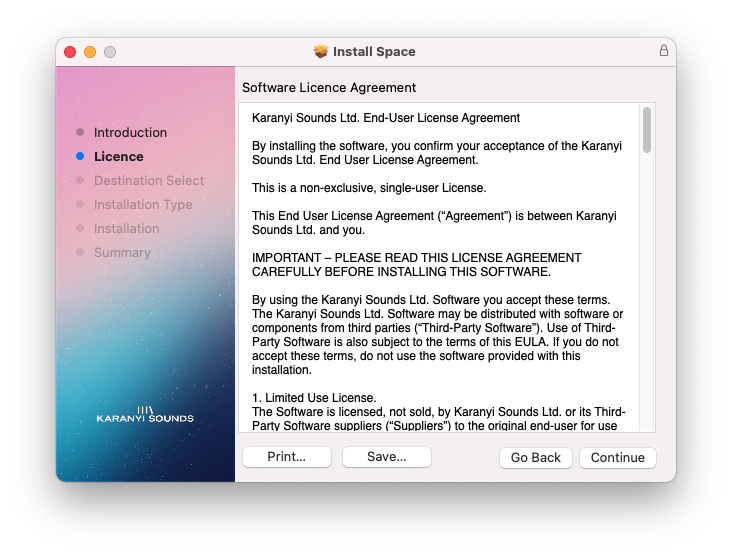Click the 'Install Space' window title

tap(374, 51)
